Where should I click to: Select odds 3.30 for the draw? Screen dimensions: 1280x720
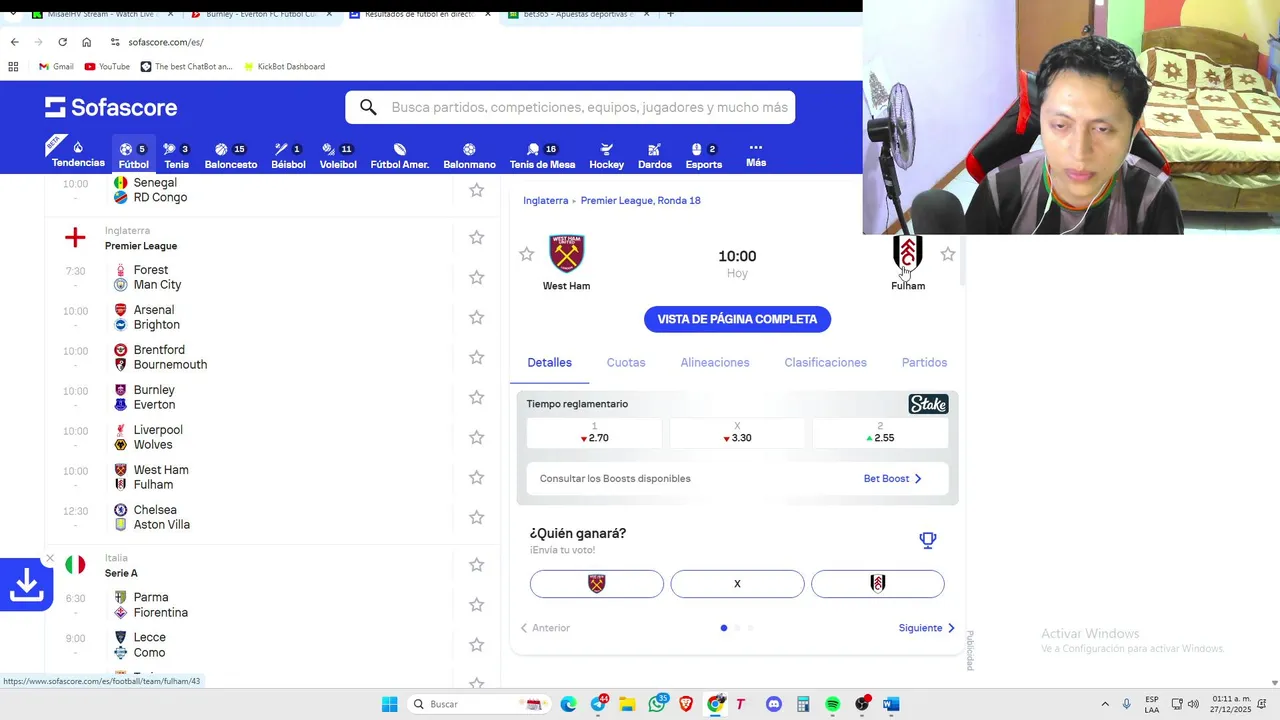click(x=737, y=432)
